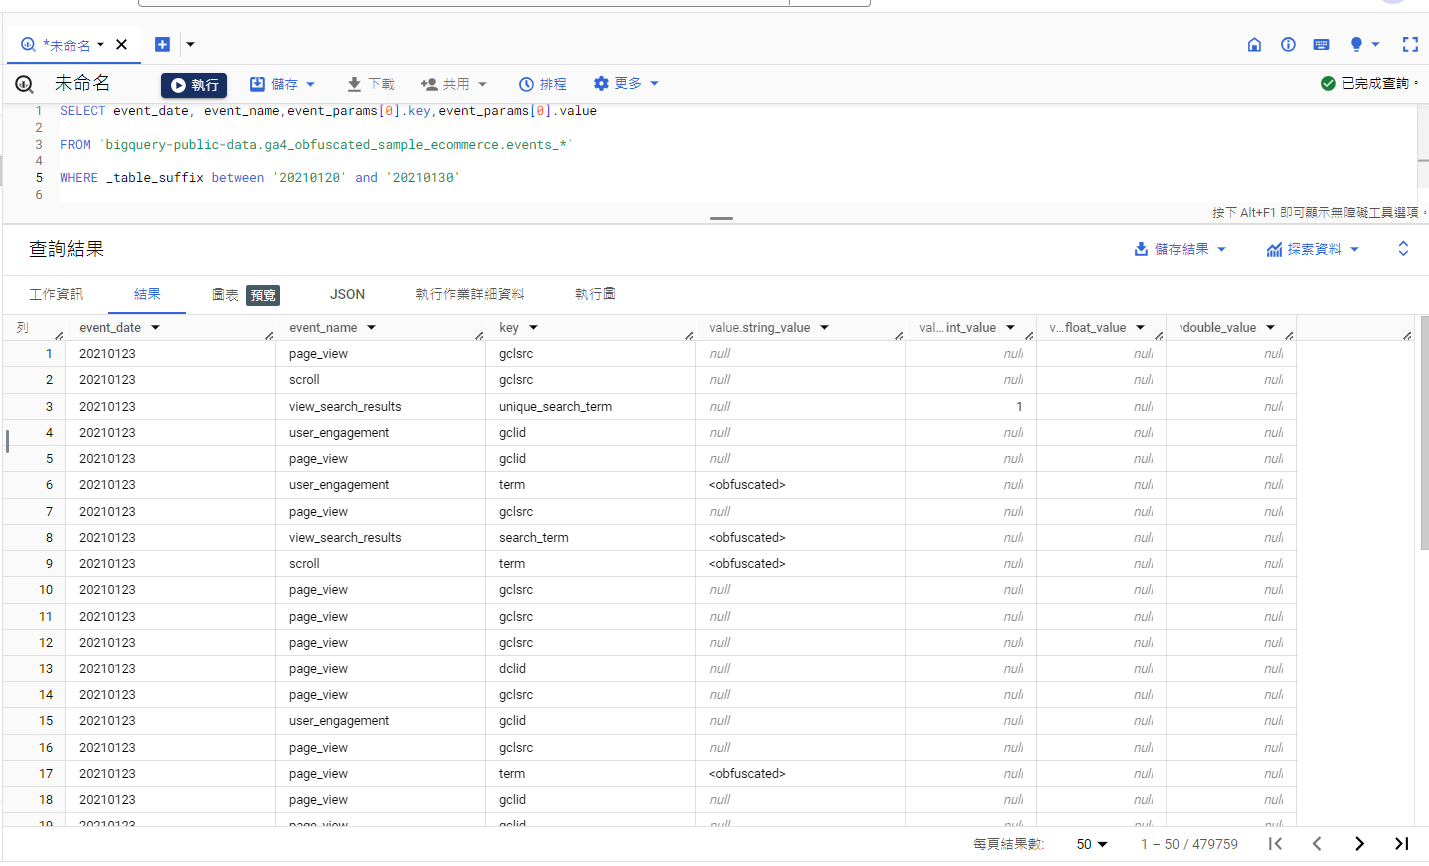Viewport: 1429px width, 866px height.
Task: Expand or collapse the query results panel
Action: coord(1403,249)
